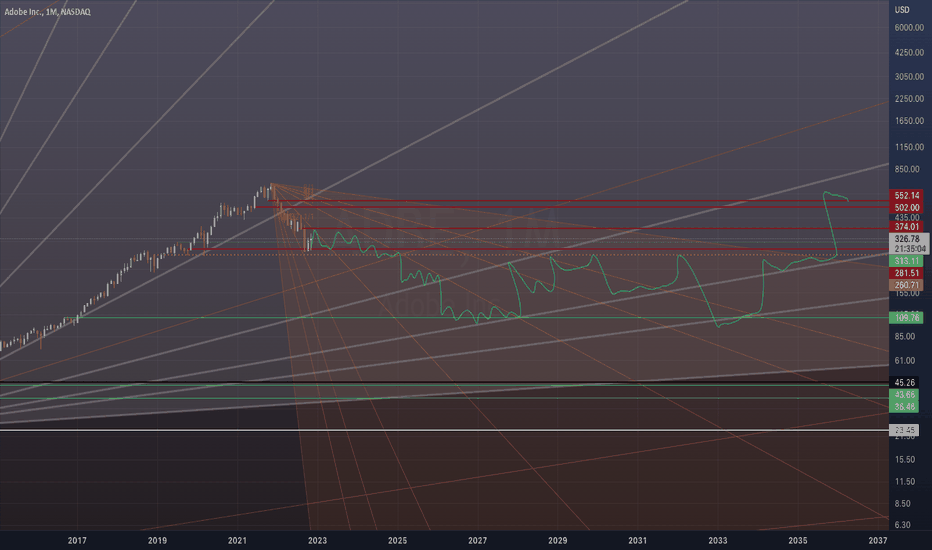
Task: Click the 61.00 price scale value
Action: coord(905,360)
